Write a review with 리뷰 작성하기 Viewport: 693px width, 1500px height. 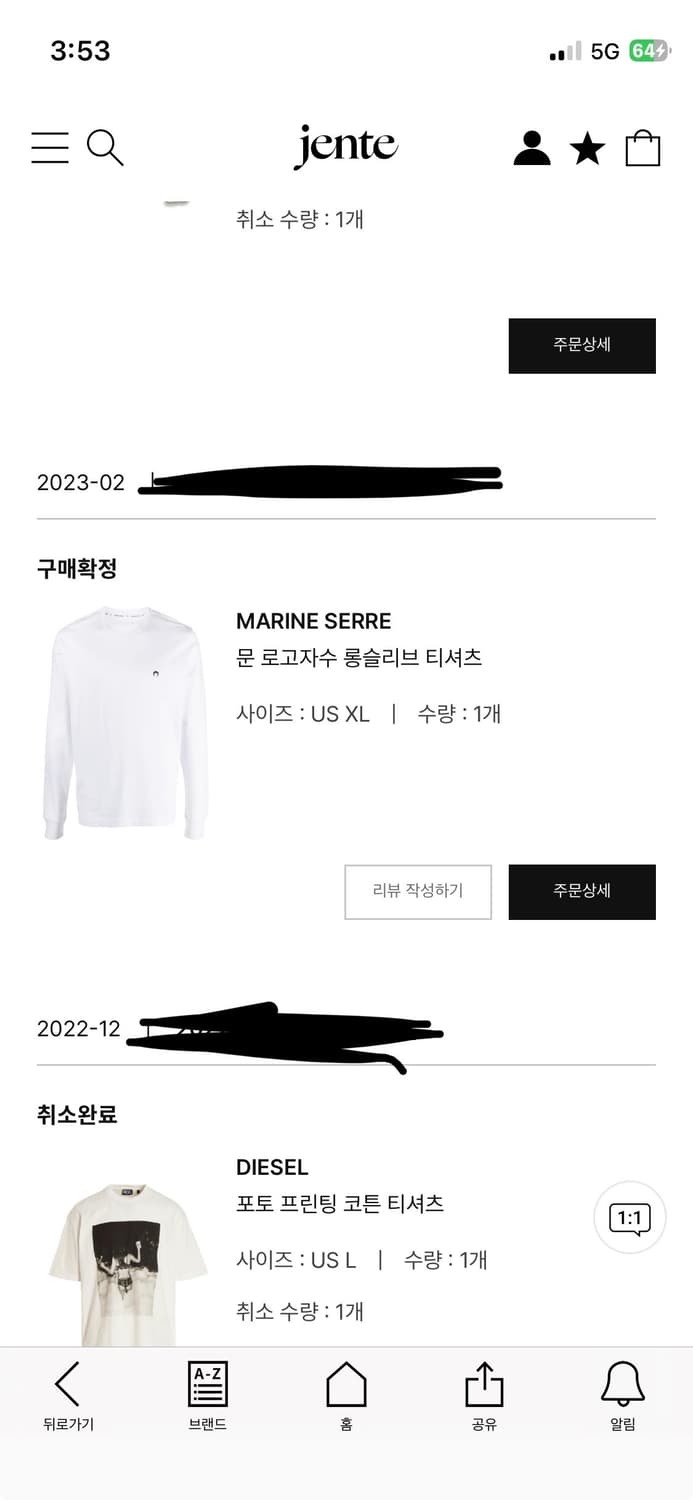pos(418,891)
